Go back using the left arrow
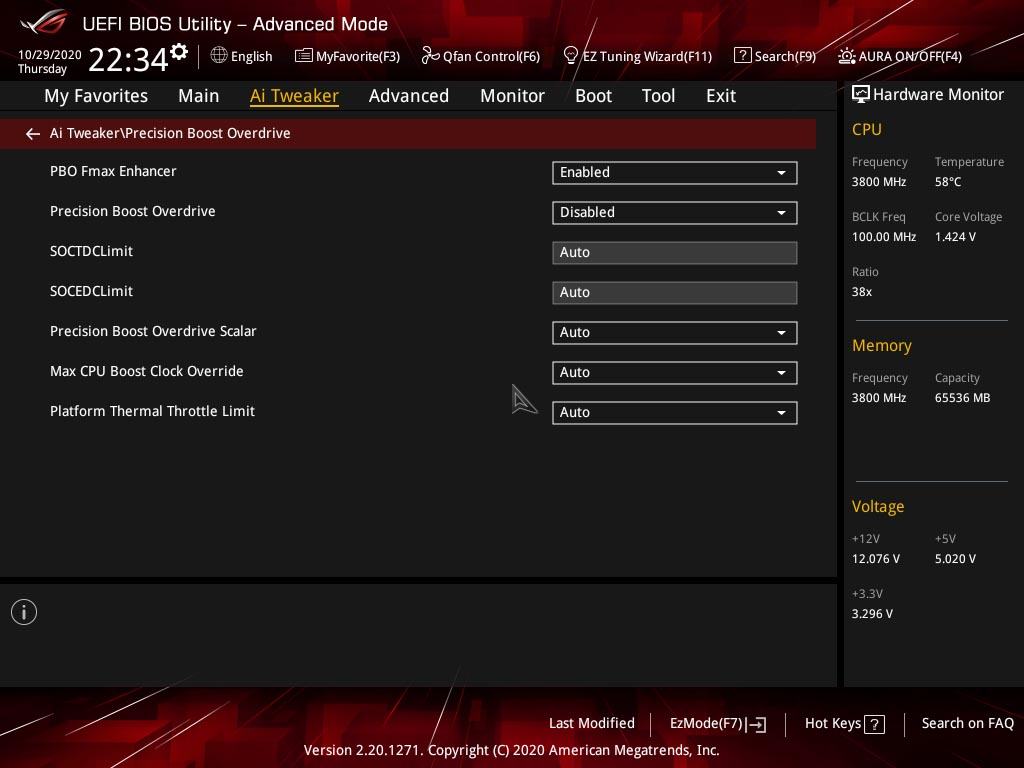Screen dimensions: 1024x768 pos(33,134)
